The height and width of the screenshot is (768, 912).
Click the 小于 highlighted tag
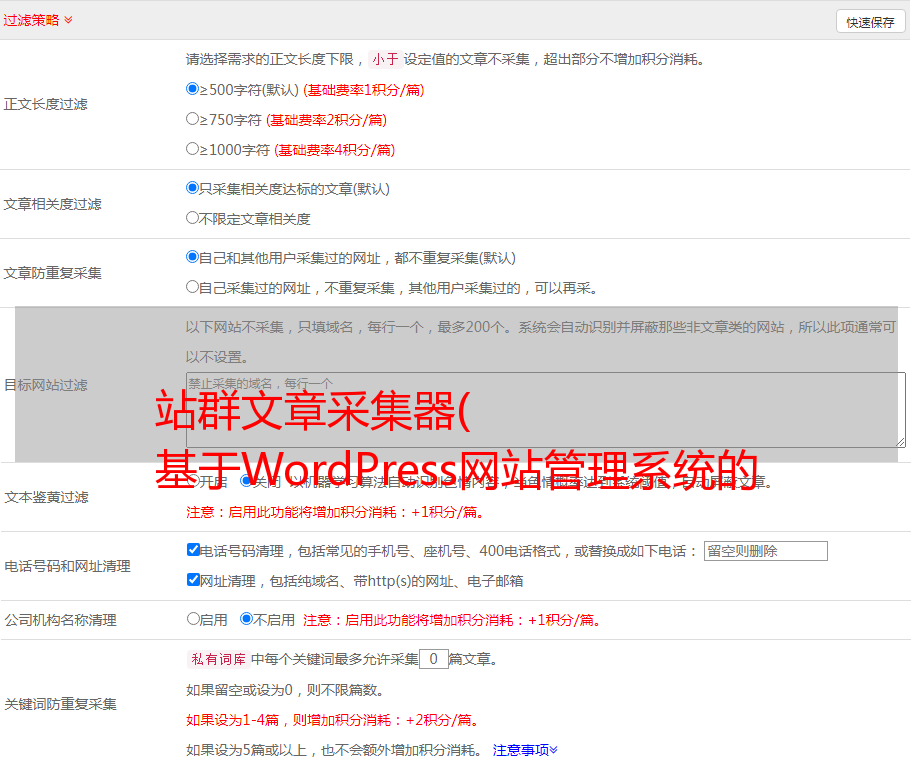[x=385, y=59]
